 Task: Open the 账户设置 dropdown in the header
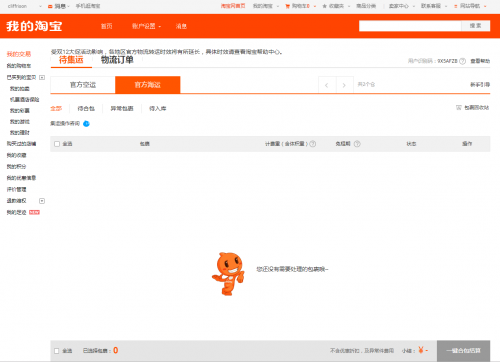click(x=146, y=26)
